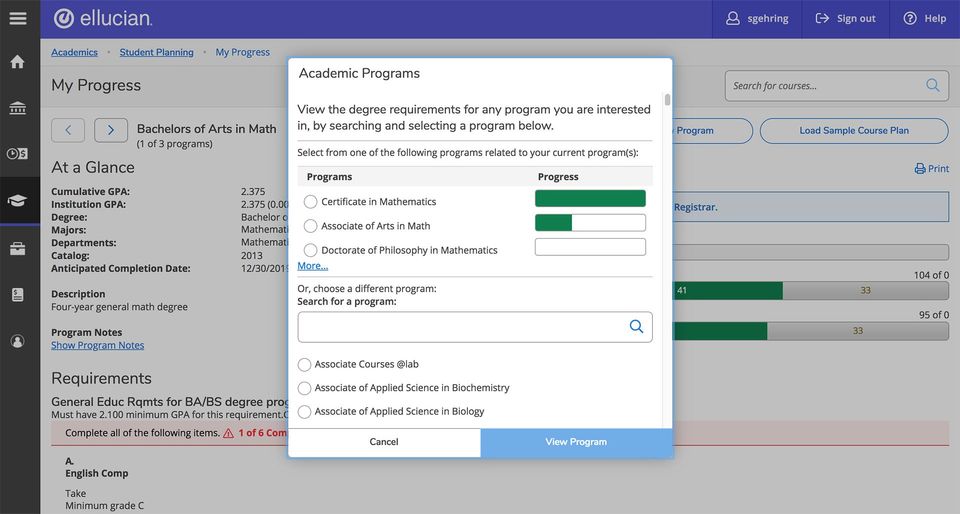Click the Ellucian logo in the header

pyautogui.click(x=102, y=18)
